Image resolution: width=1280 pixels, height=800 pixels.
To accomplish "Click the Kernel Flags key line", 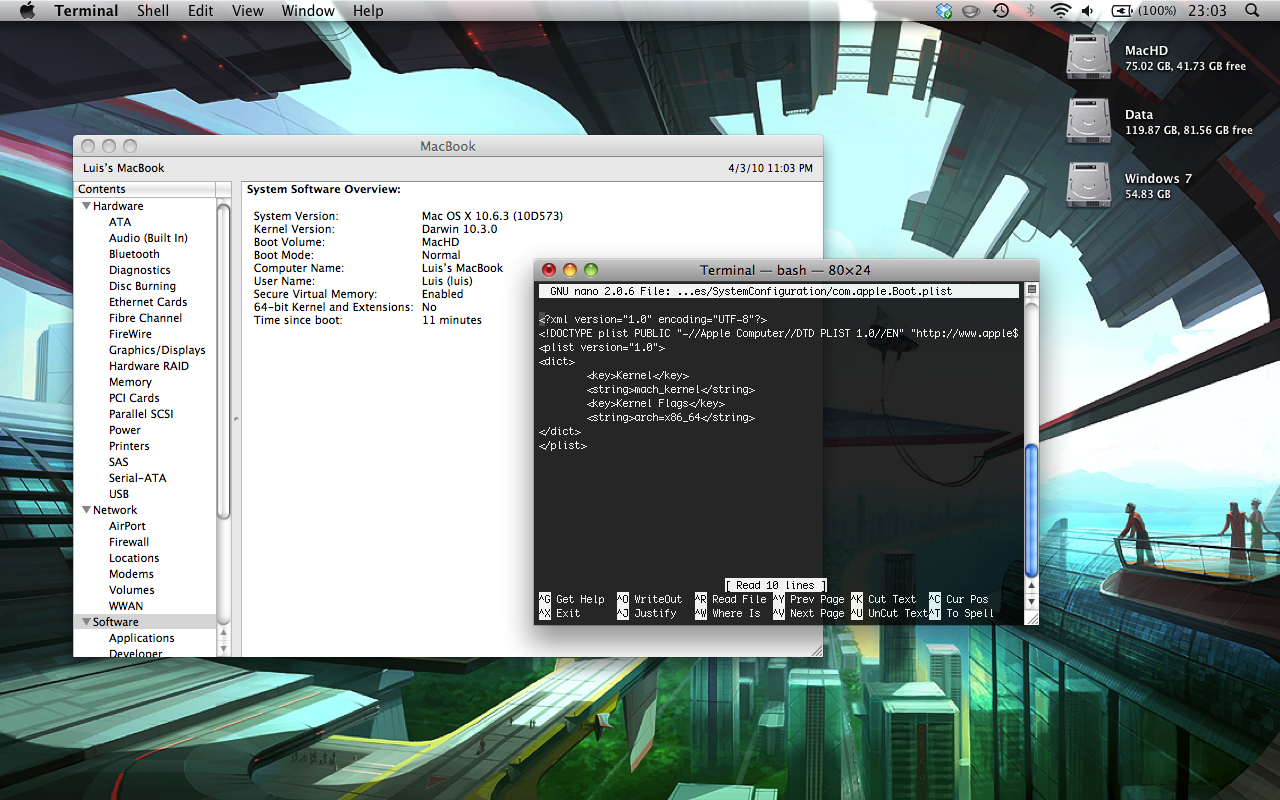I will point(655,404).
